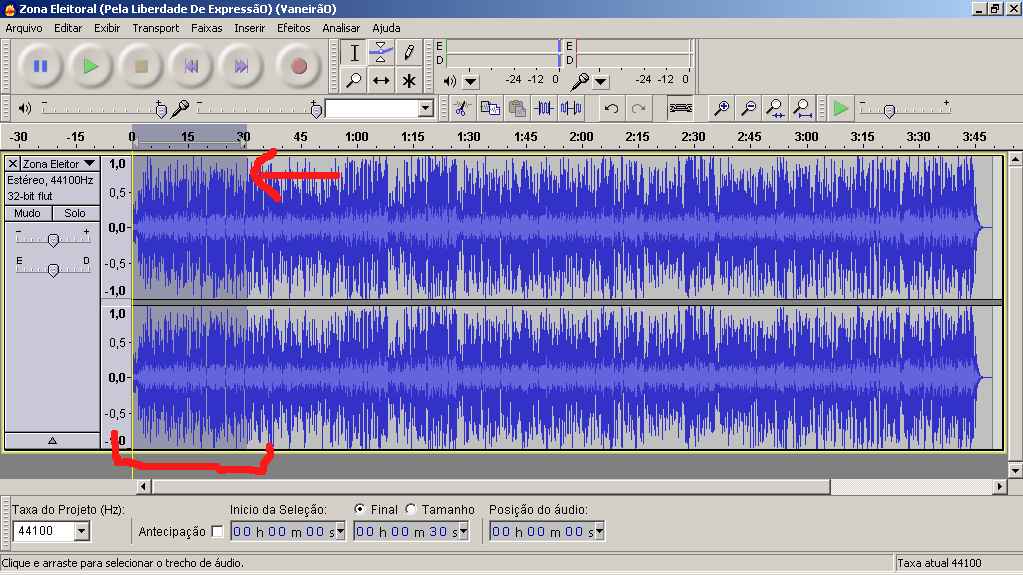The image size is (1023, 575).
Task: Open Início da Seleção time format dropdown
Action: [x=340, y=532]
